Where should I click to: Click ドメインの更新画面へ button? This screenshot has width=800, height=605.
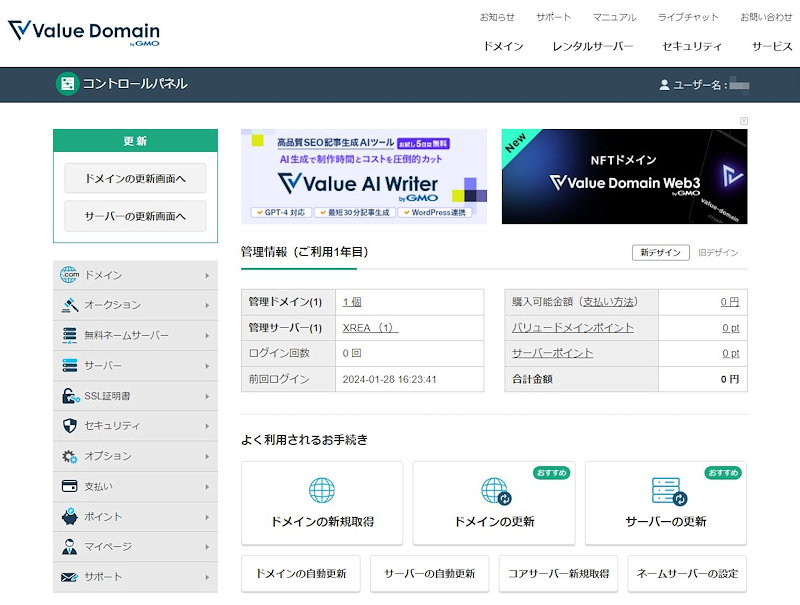click(135, 178)
